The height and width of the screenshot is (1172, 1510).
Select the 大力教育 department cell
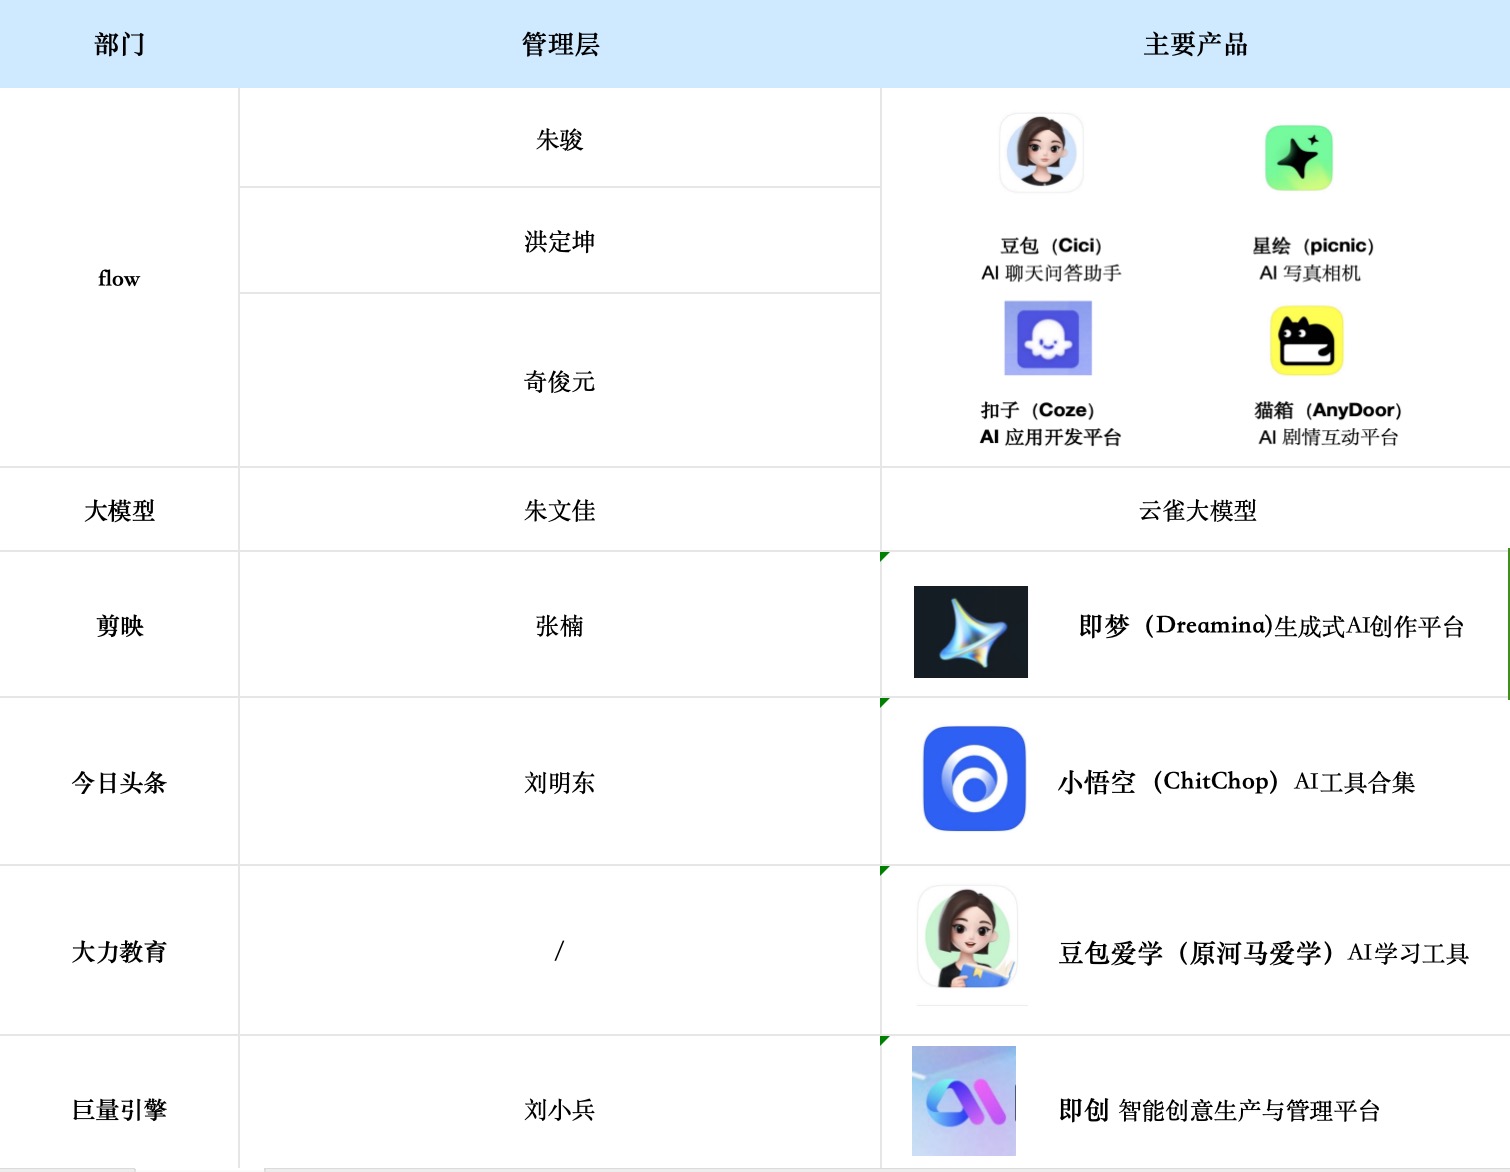(x=119, y=951)
